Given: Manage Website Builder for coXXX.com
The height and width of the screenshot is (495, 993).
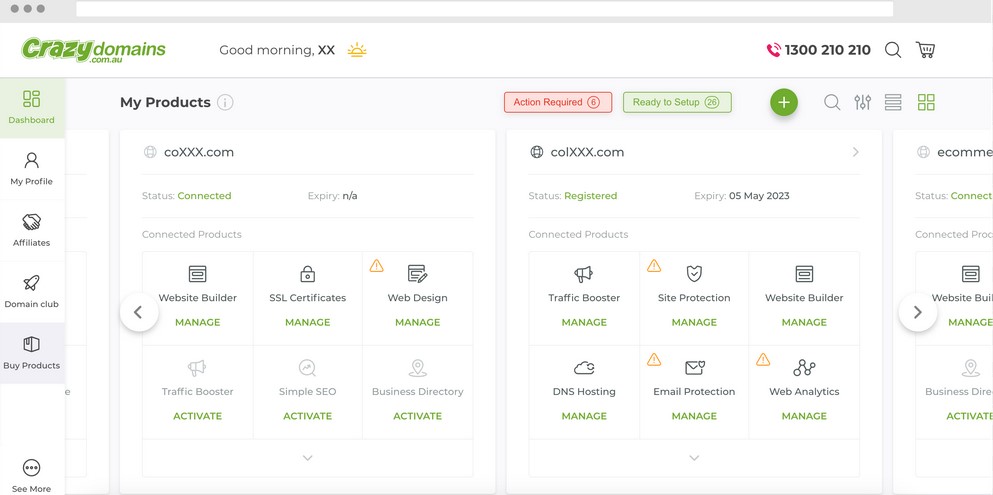Looking at the screenshot, I should tap(198, 322).
